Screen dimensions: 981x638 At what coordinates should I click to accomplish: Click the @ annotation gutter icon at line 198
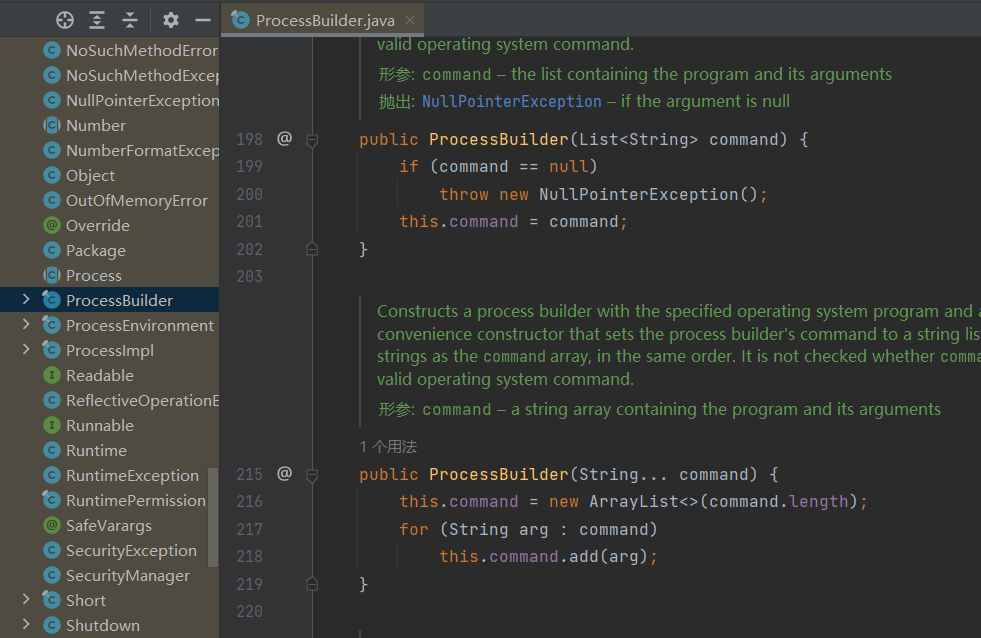(x=284, y=139)
